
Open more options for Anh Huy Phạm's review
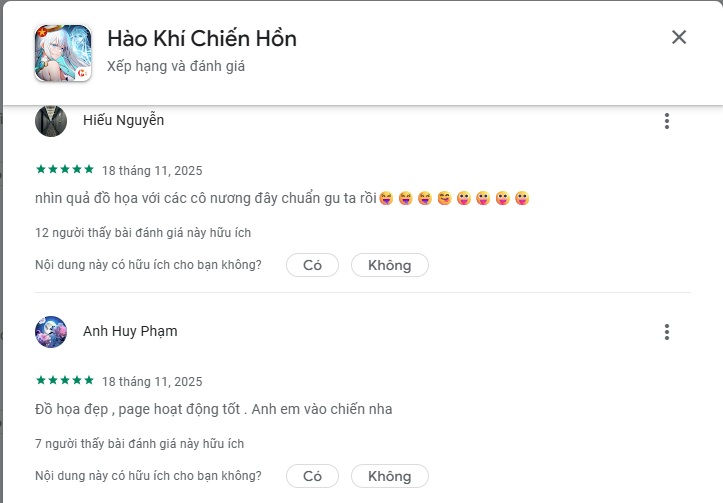(x=667, y=332)
